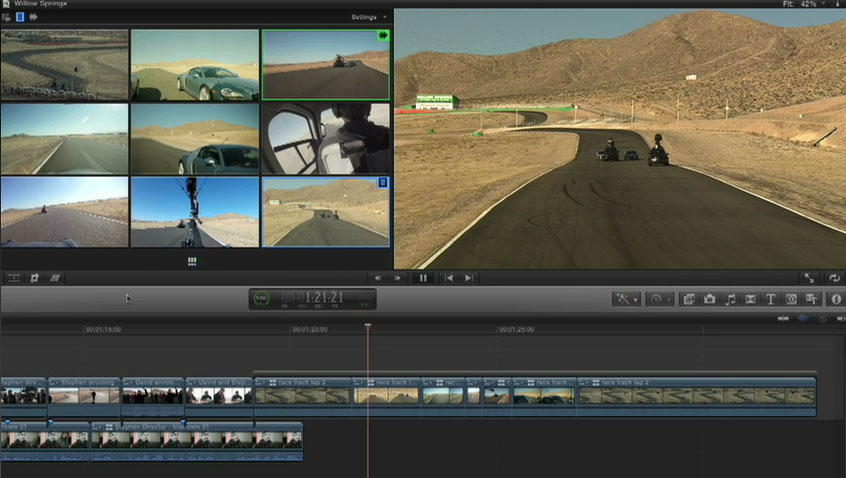This screenshot has width=846, height=478.
Task: Pause playback in the viewer
Action: coord(423,278)
